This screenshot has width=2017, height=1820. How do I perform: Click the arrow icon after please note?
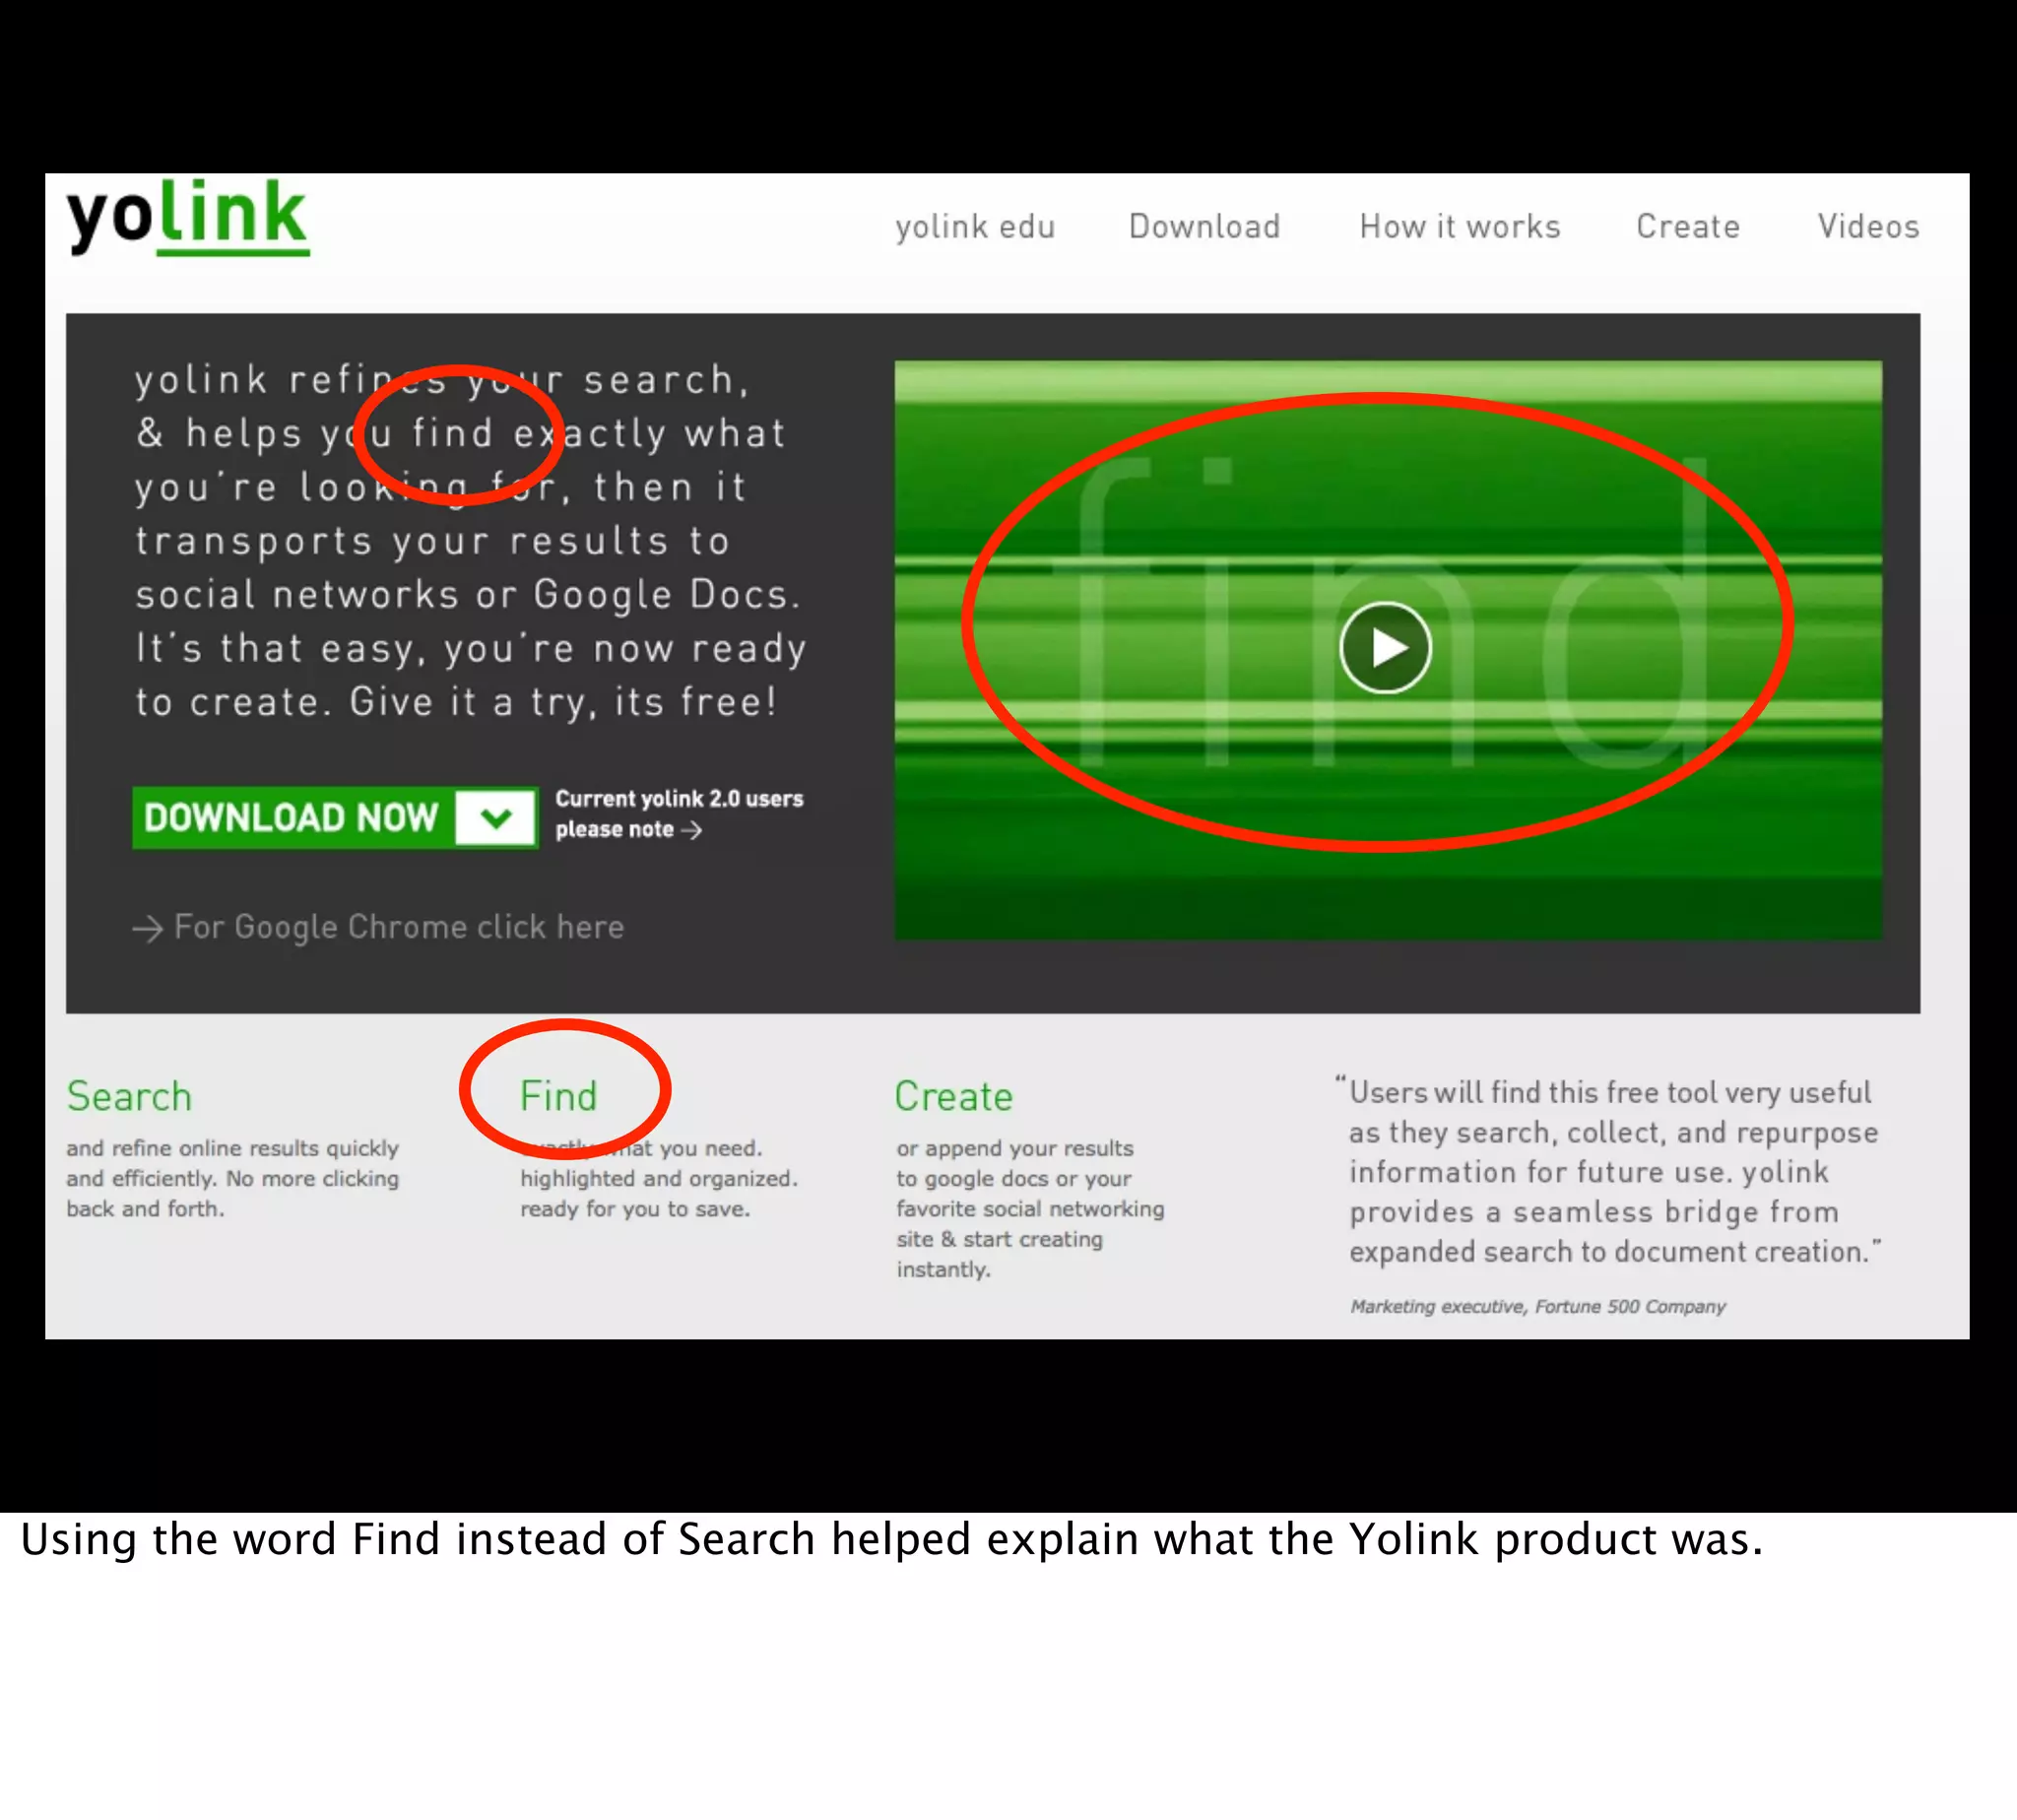point(691,830)
